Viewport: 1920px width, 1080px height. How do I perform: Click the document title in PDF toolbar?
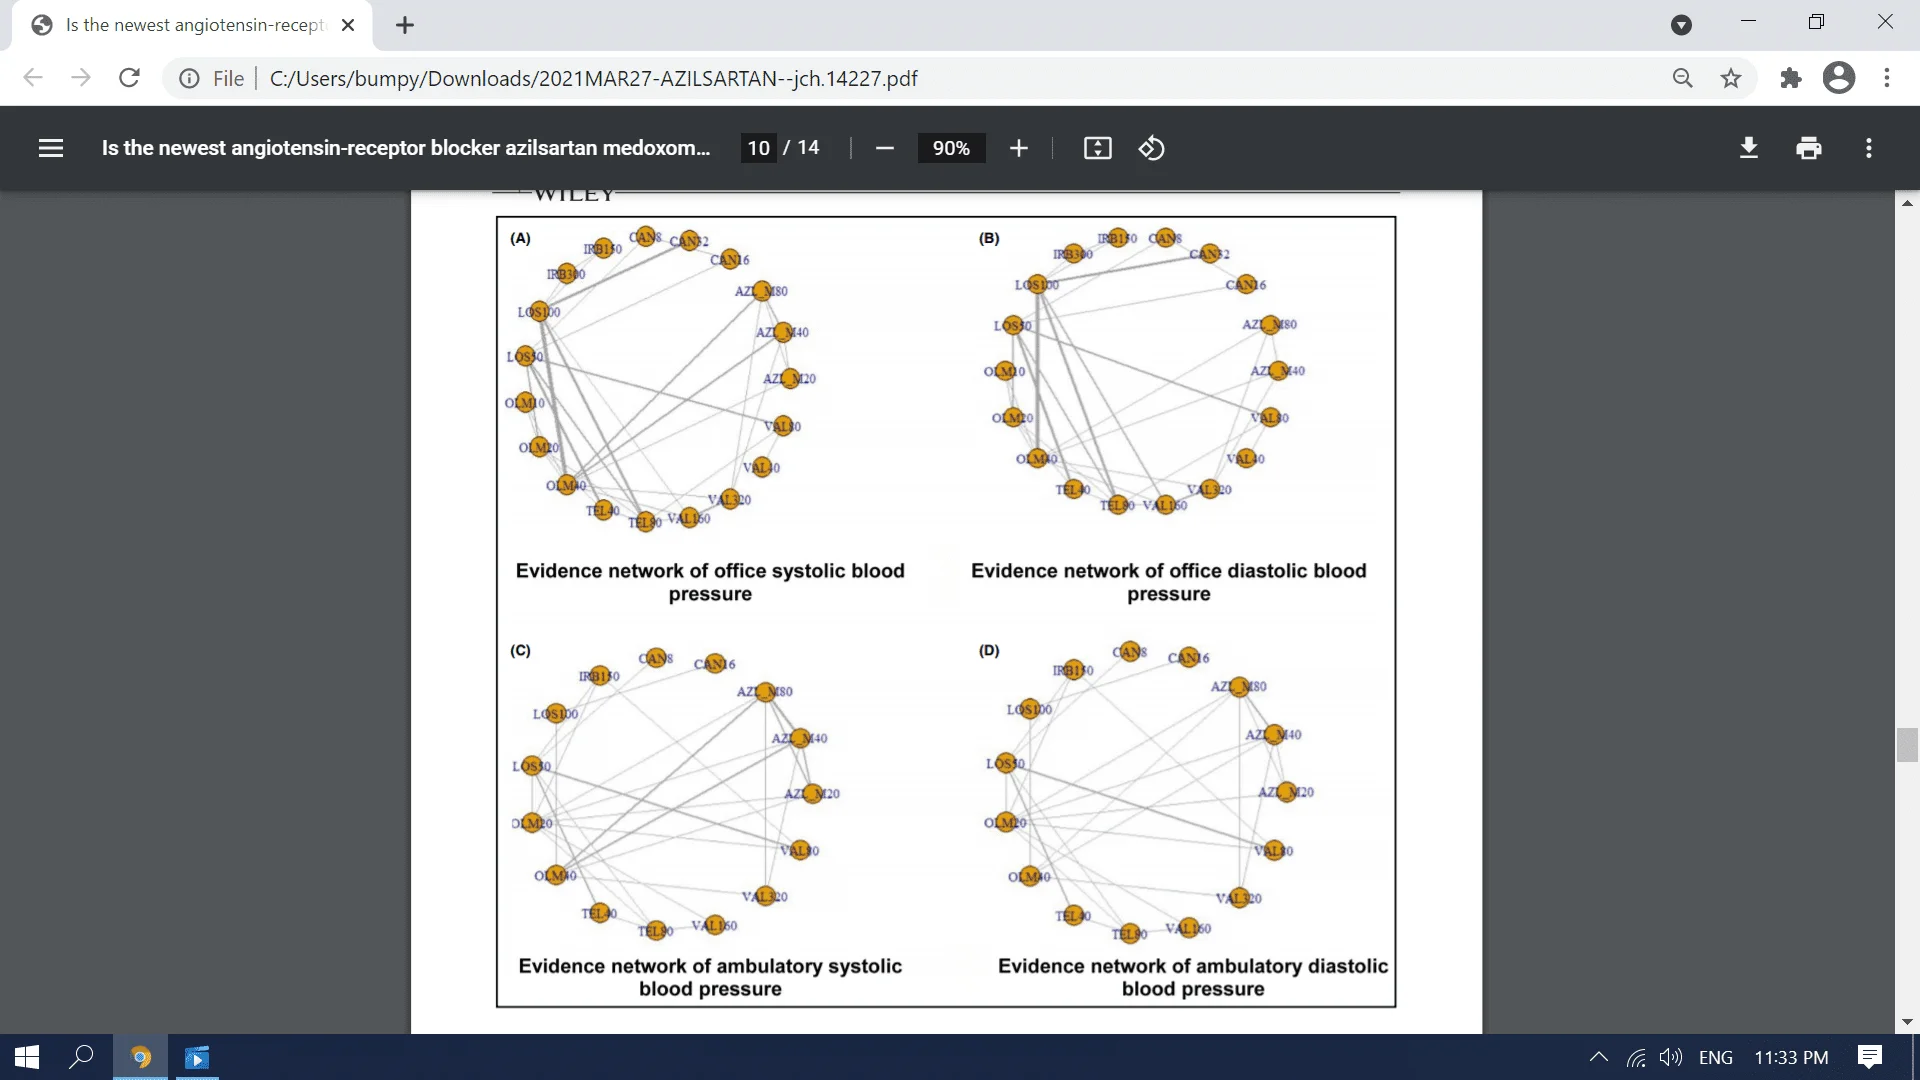(406, 148)
